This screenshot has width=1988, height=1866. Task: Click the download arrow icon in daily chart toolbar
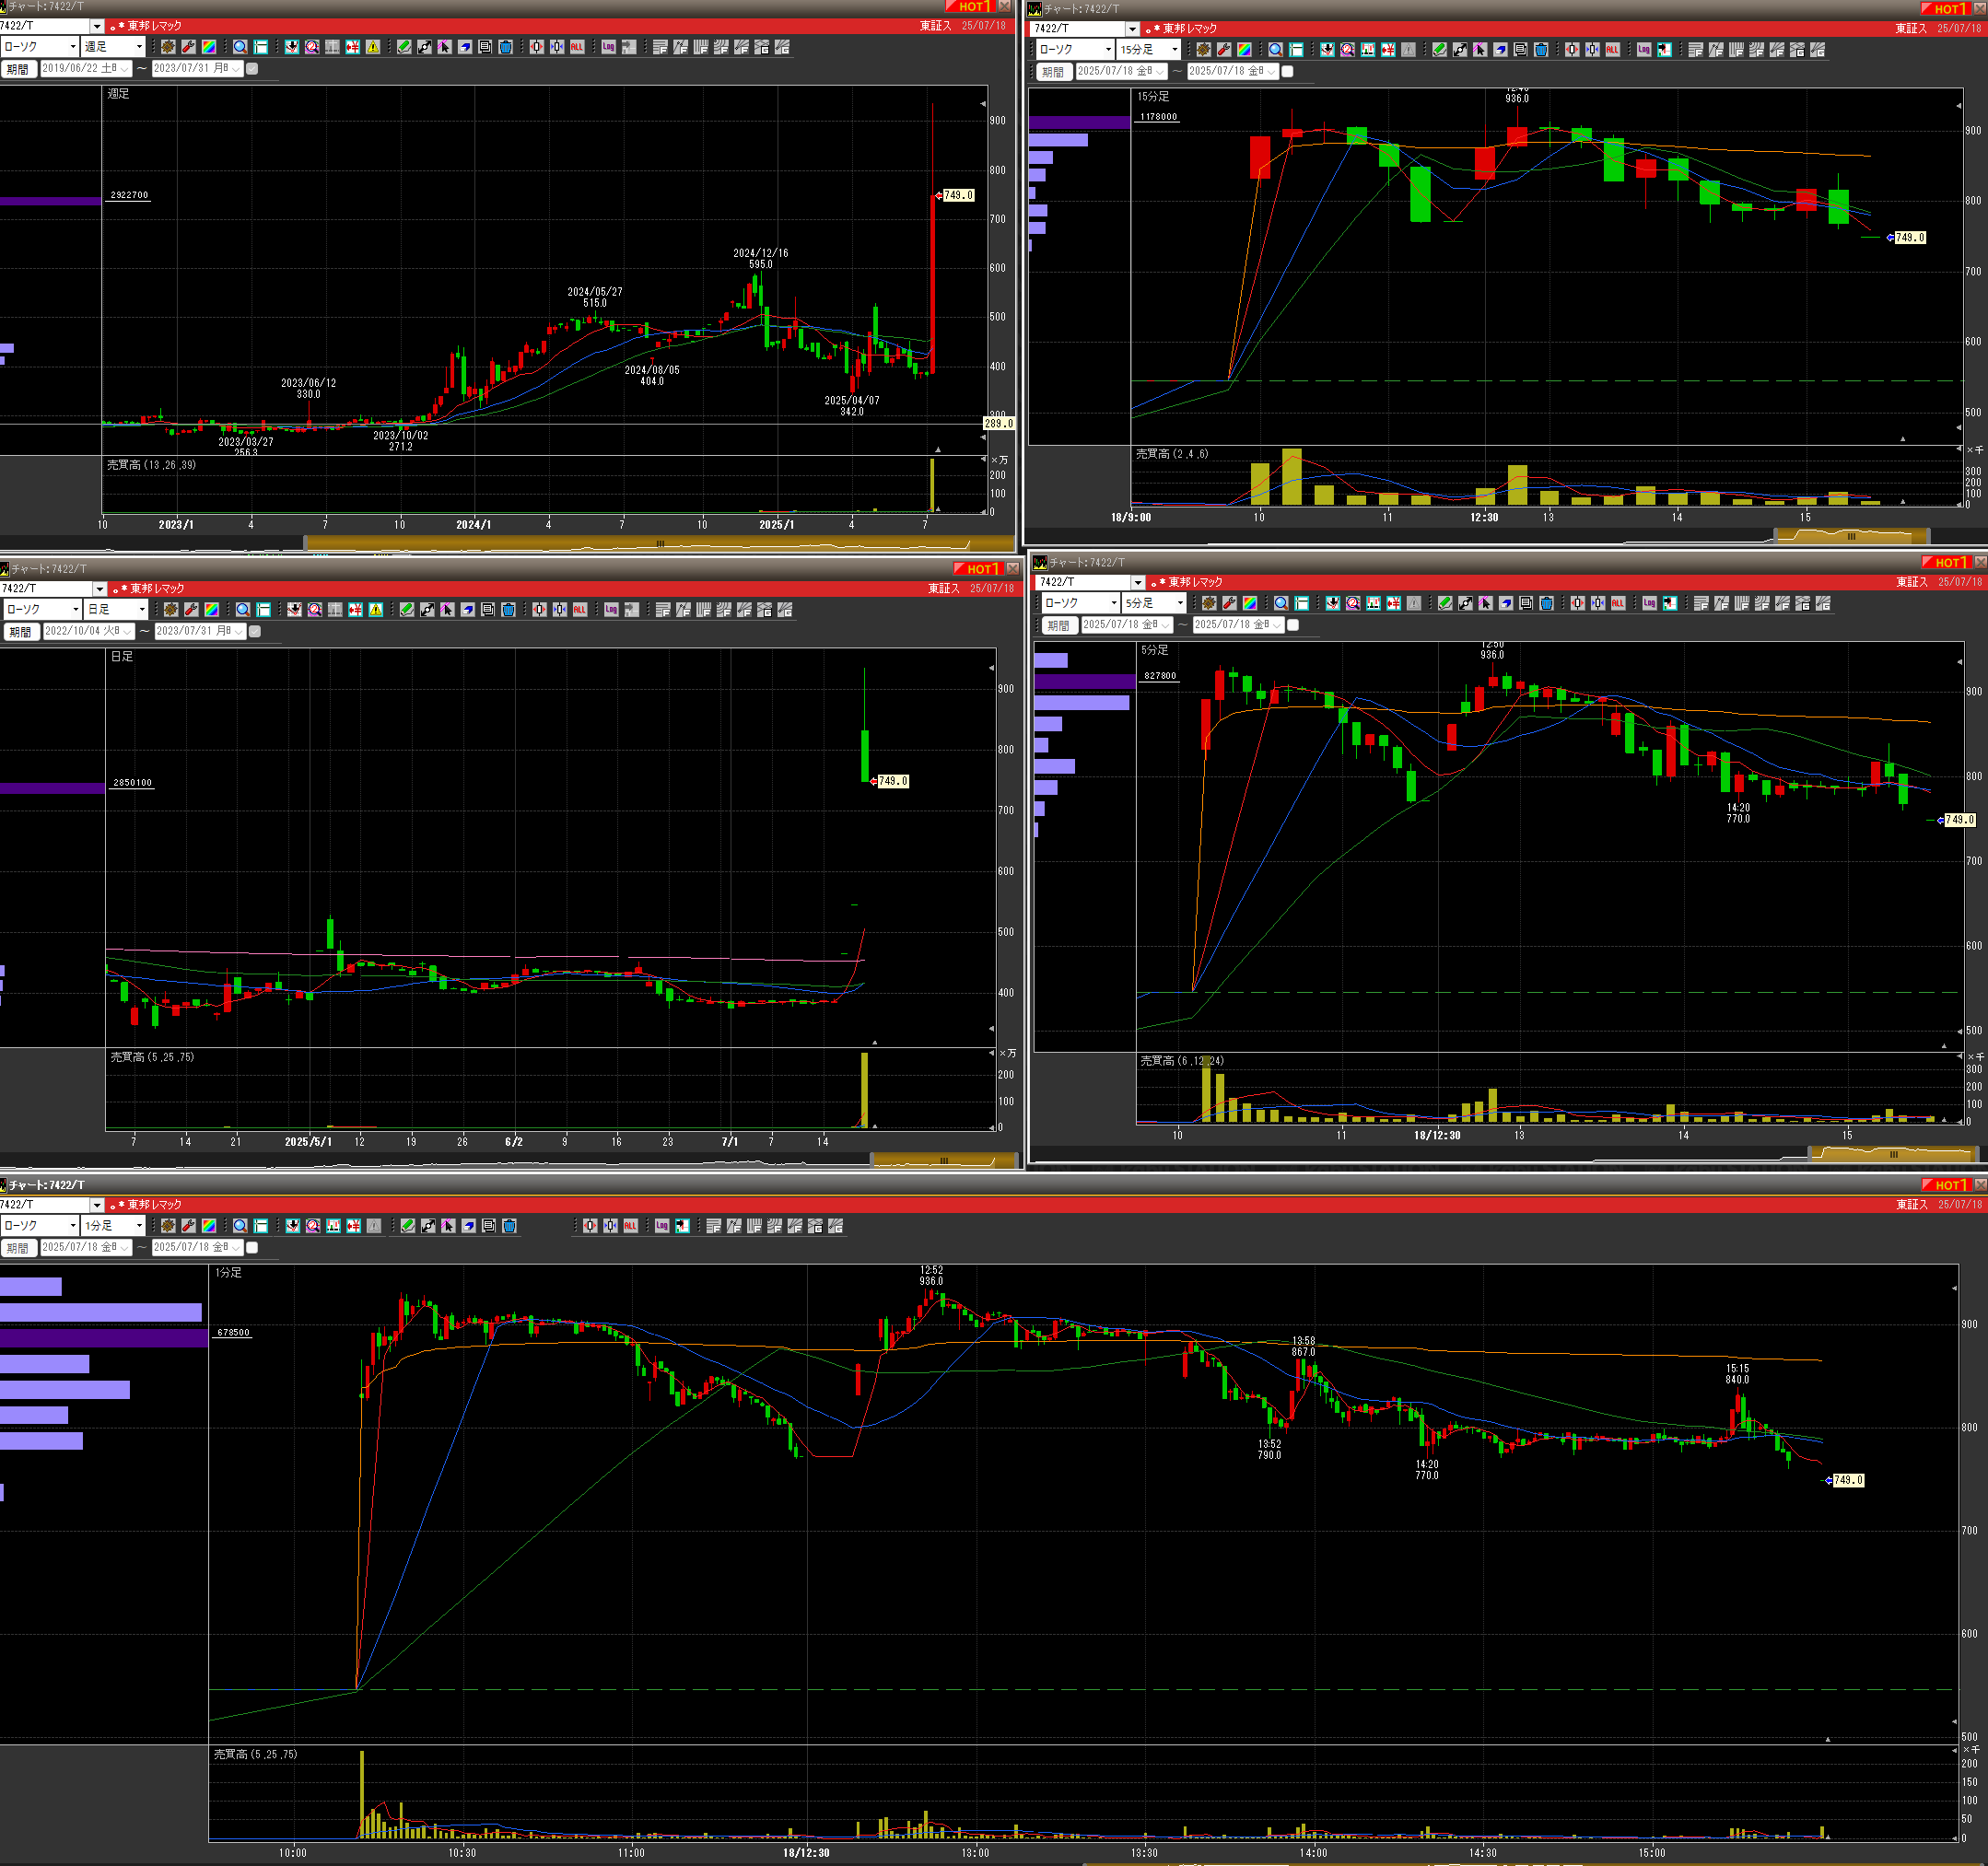coord(294,610)
